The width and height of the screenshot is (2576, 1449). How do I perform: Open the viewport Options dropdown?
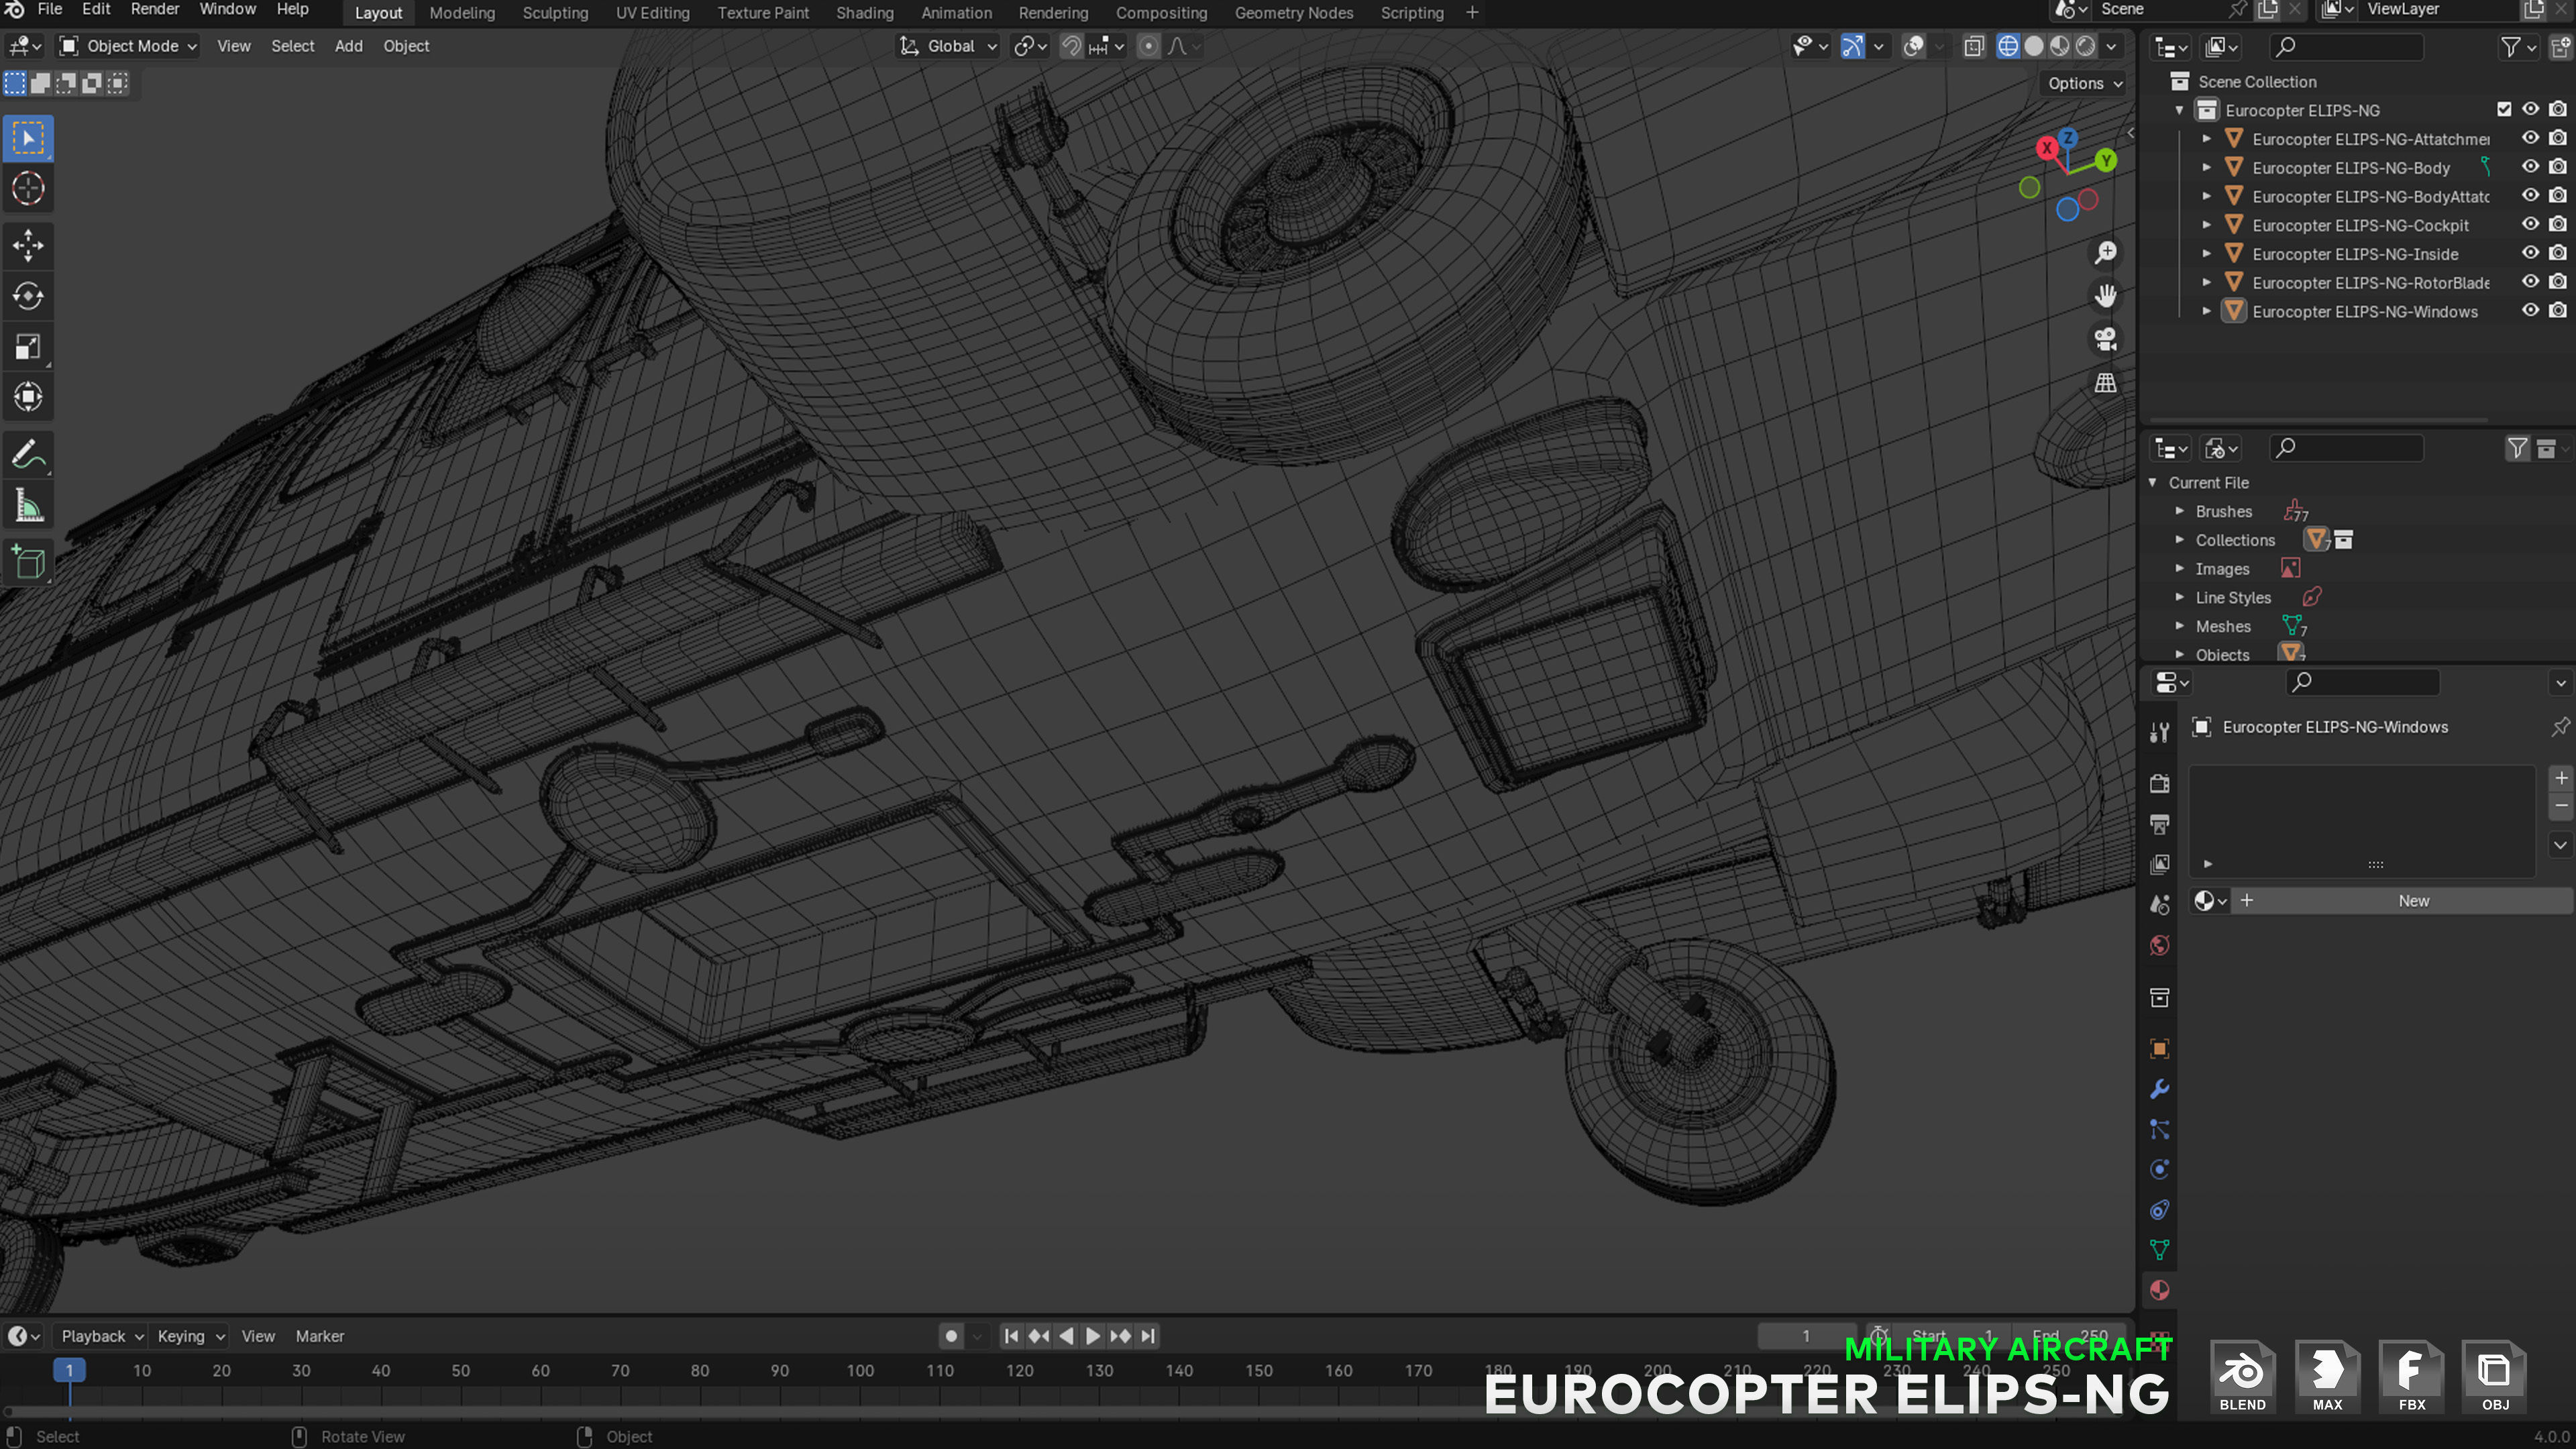(x=2085, y=84)
